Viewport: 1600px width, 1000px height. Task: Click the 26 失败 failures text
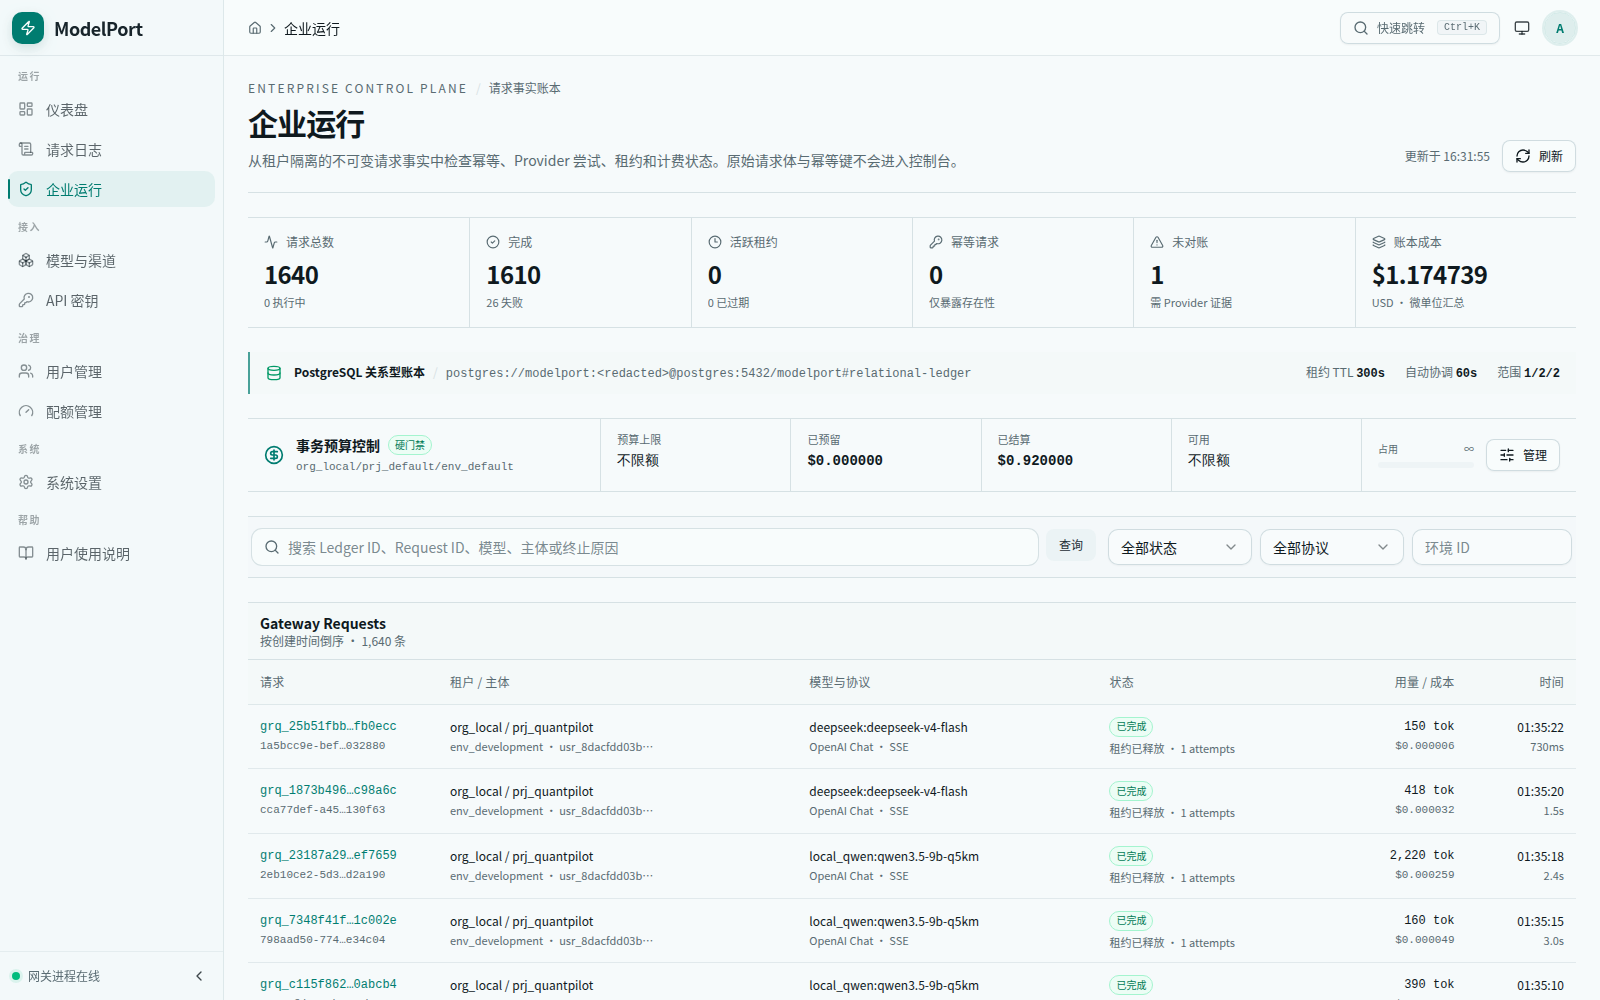pyautogui.click(x=504, y=303)
